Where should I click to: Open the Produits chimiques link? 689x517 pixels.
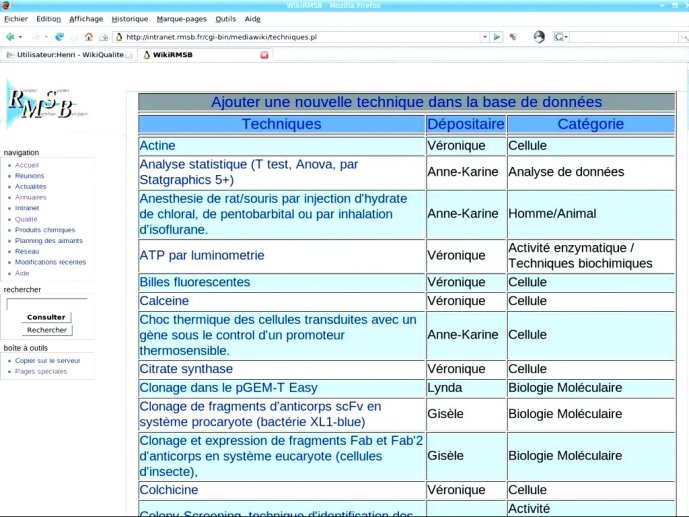click(45, 230)
